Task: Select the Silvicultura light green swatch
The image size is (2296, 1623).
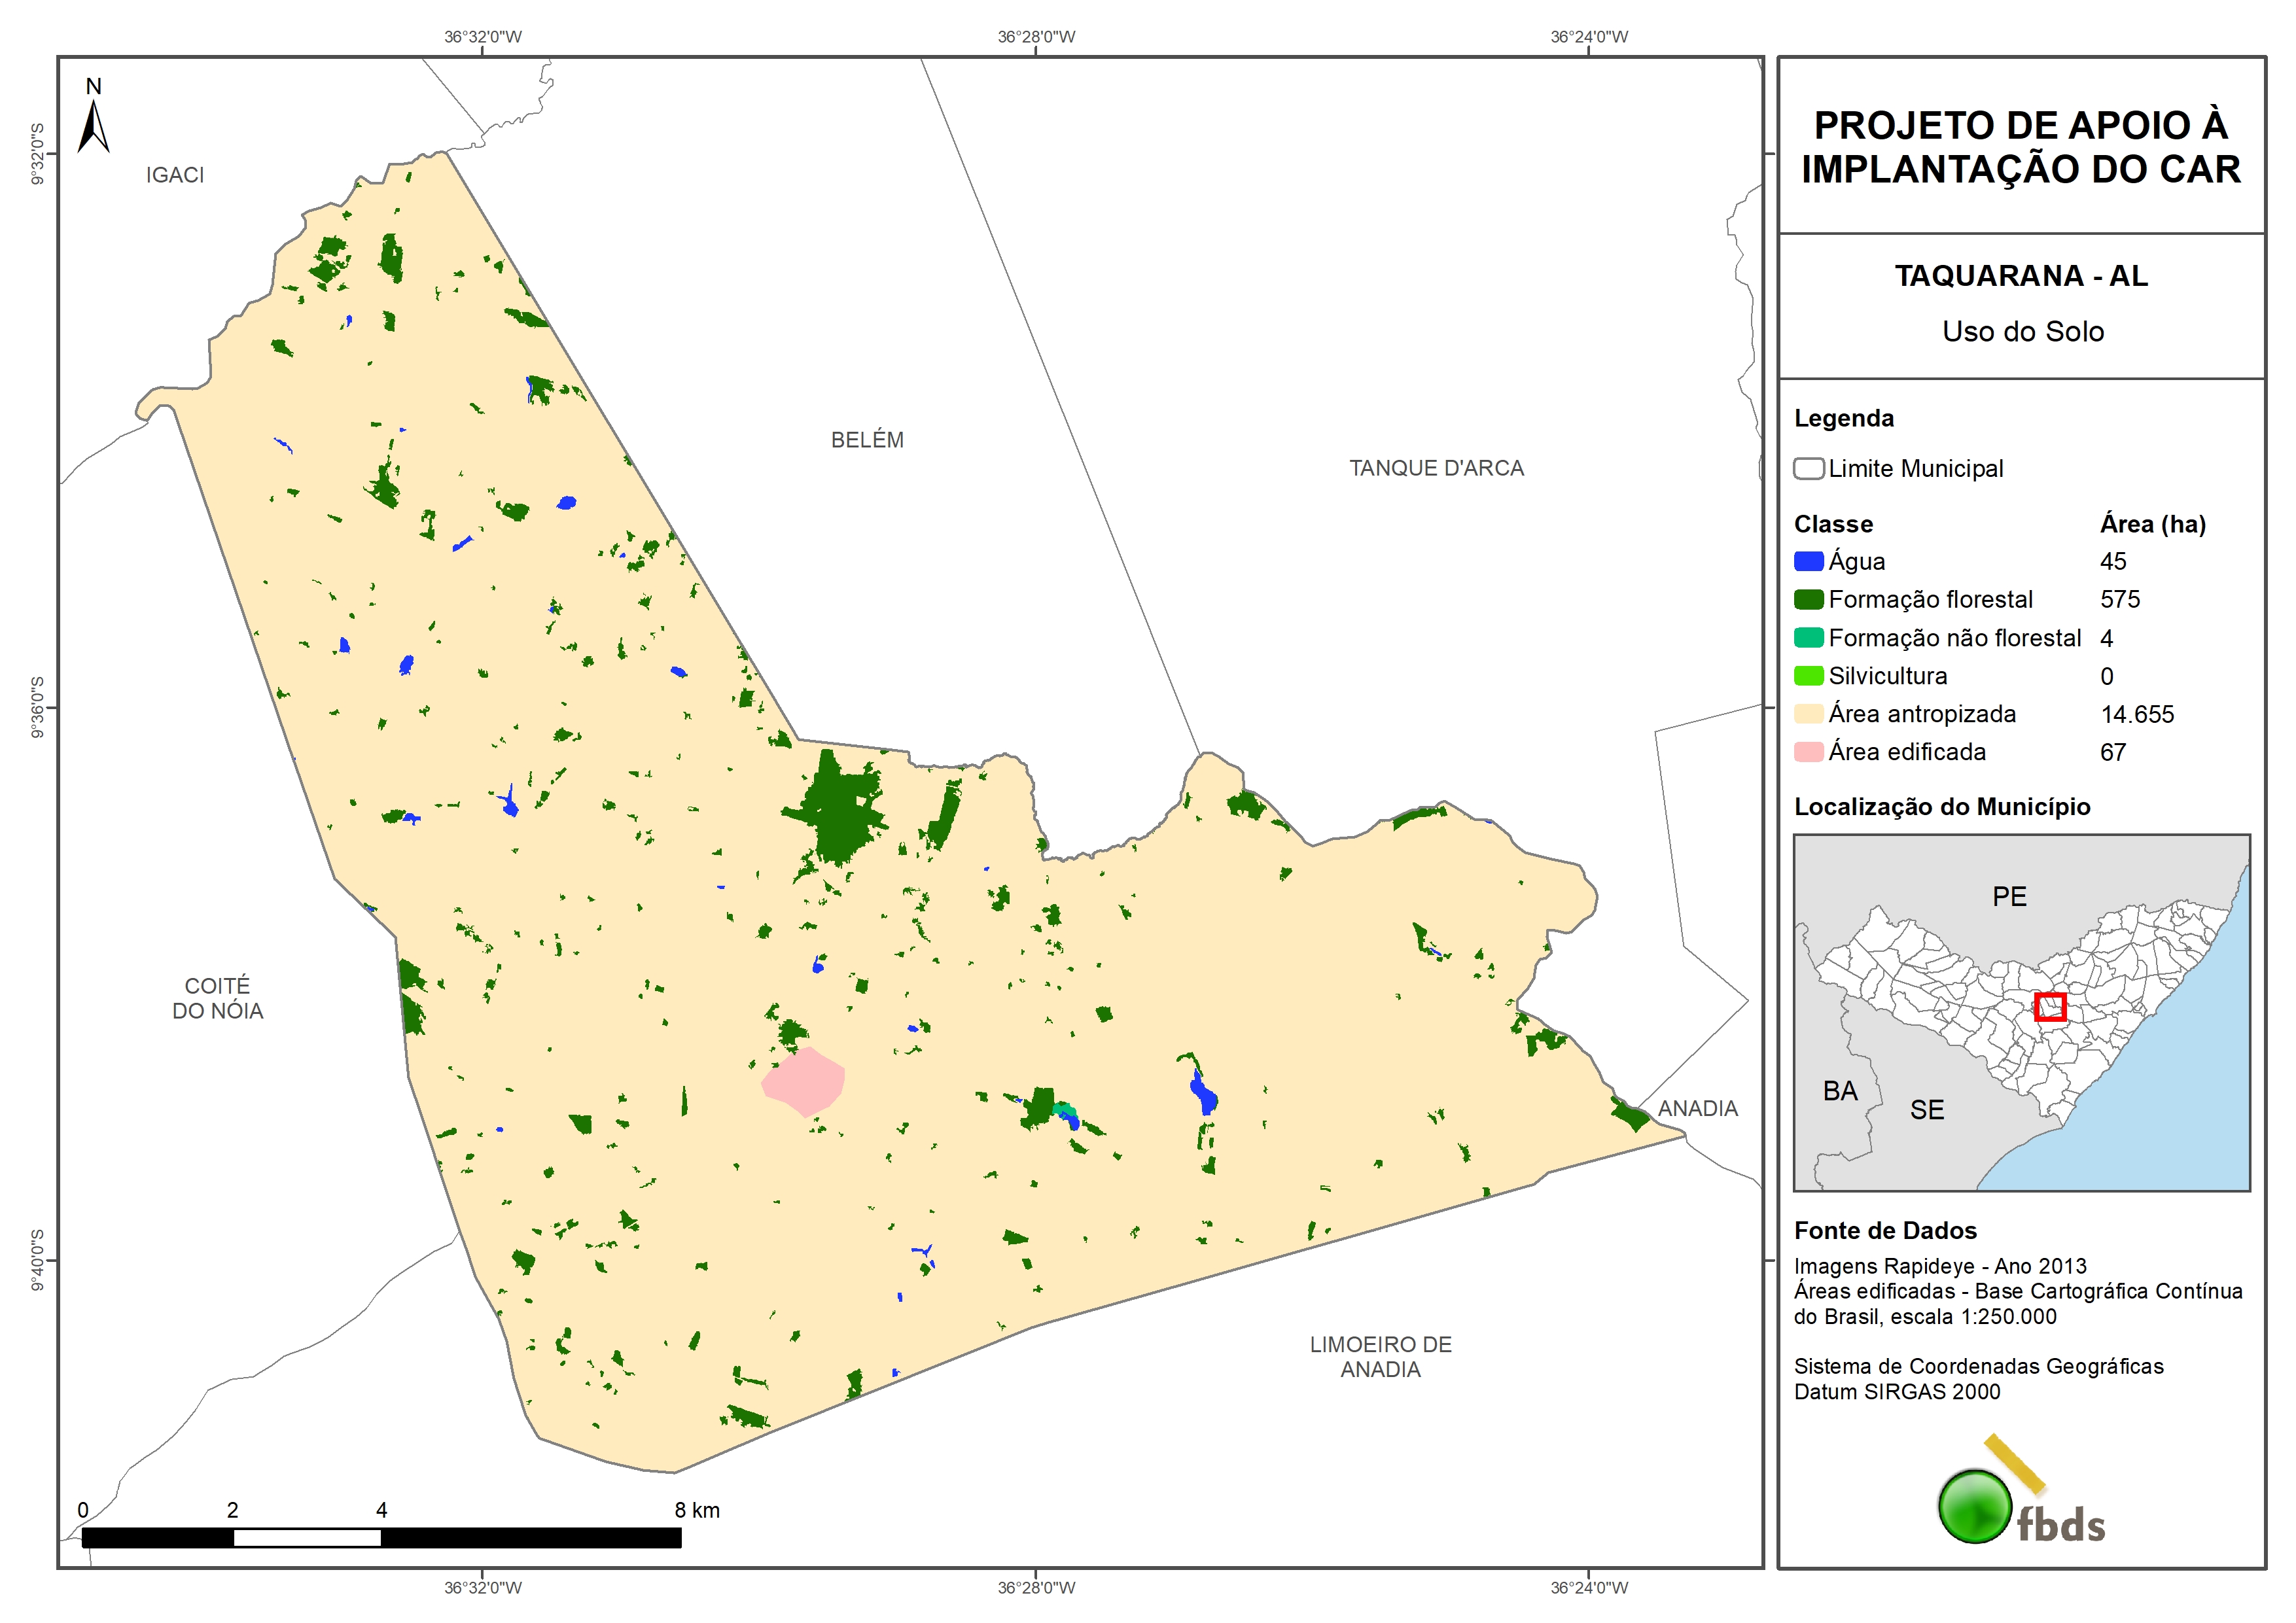Action: (x=1808, y=676)
